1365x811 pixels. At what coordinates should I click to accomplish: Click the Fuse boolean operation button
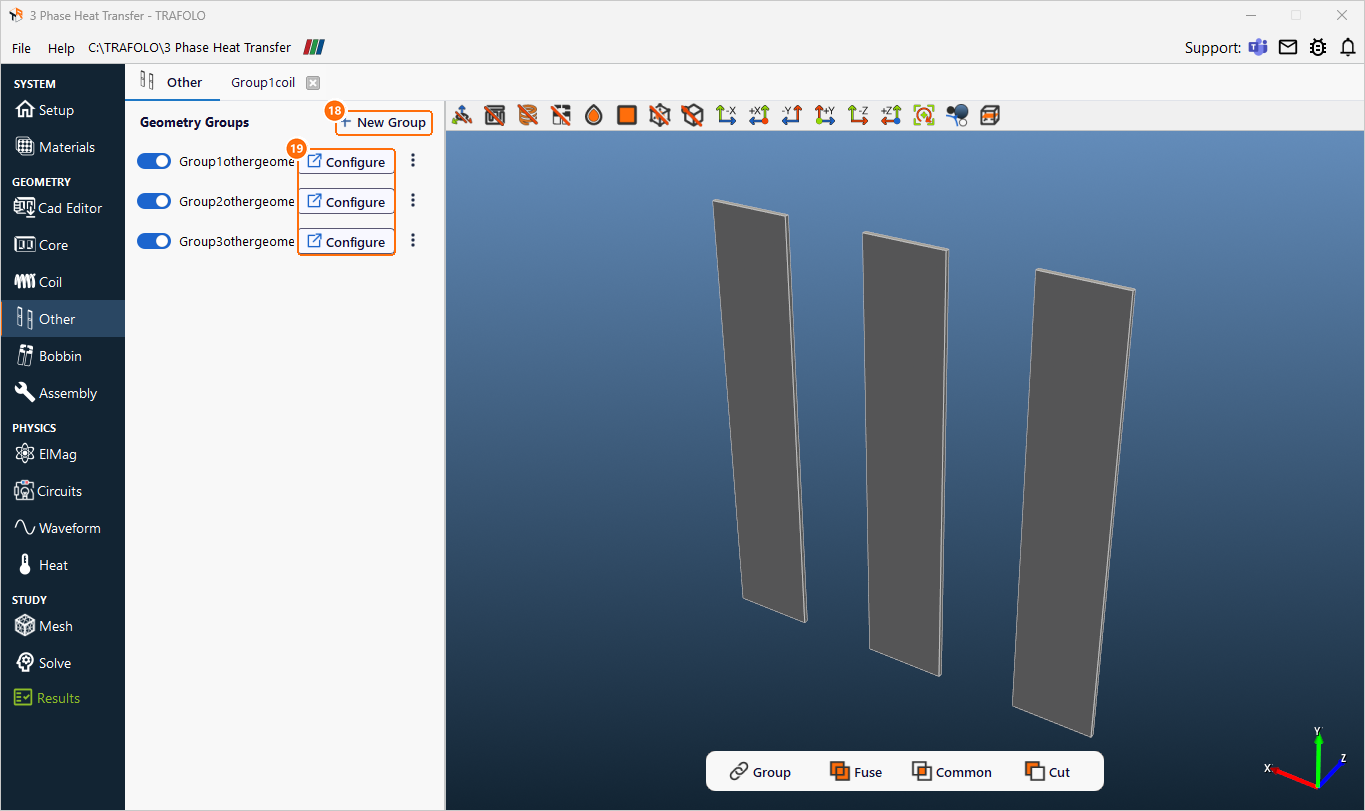[x=856, y=772]
